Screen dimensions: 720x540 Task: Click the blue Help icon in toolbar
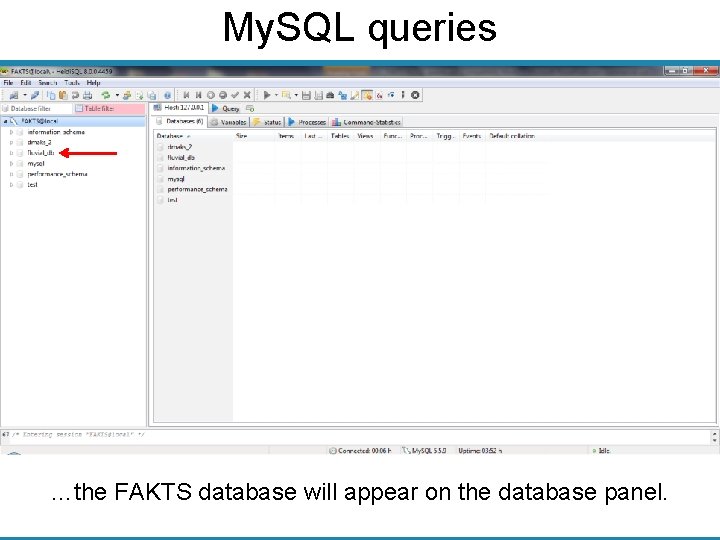167,95
